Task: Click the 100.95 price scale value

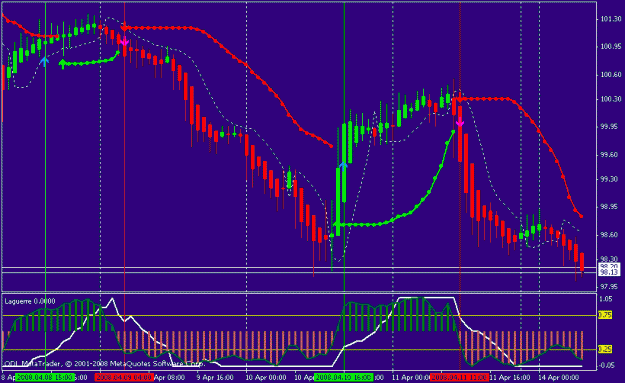Action: [x=611, y=47]
